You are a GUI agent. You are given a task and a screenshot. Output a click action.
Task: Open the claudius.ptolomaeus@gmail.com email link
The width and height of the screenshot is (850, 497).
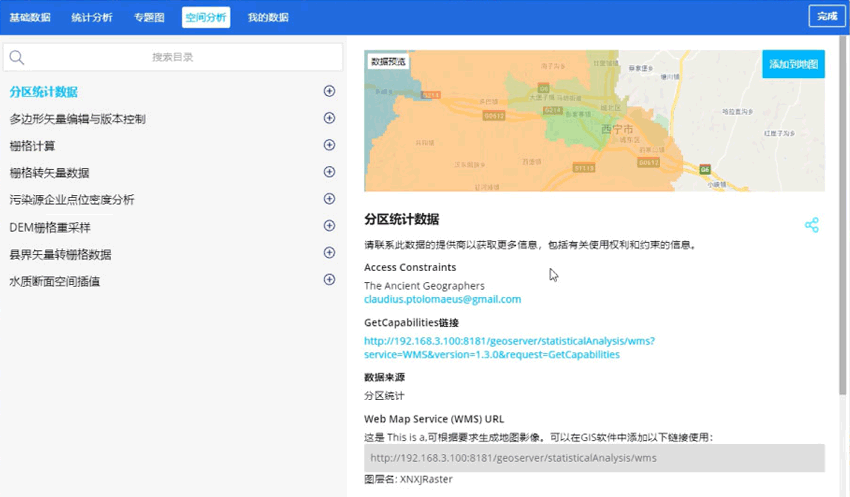pyautogui.click(x=442, y=299)
